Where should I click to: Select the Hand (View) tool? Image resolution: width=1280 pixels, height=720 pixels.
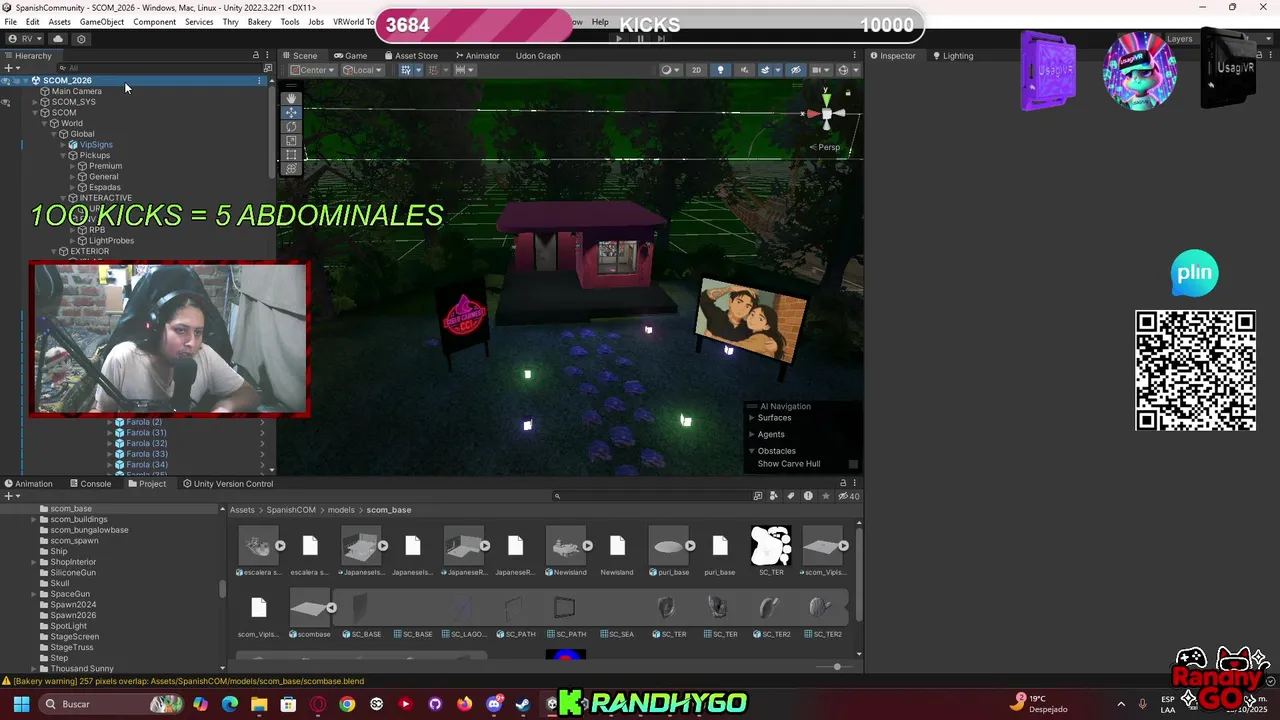coord(291,98)
